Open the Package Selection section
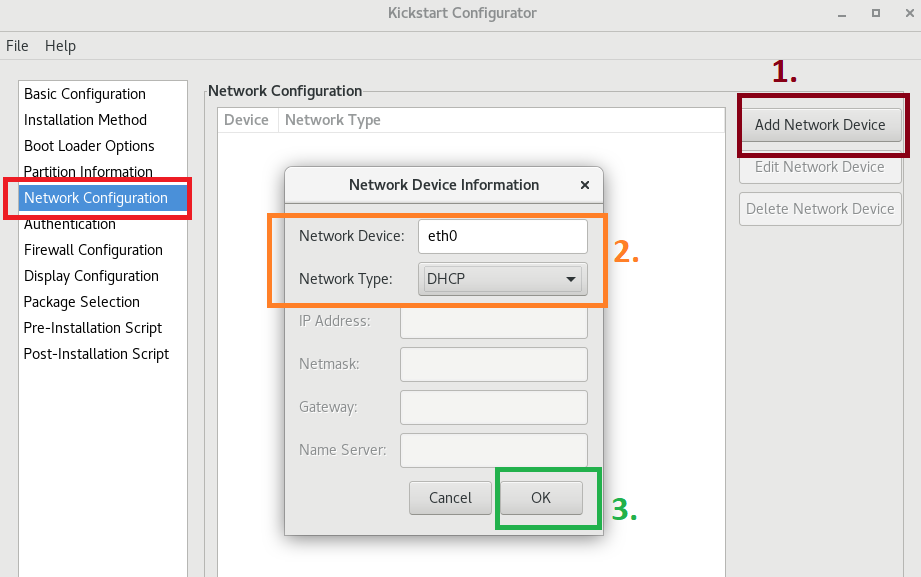Image resolution: width=921 pixels, height=577 pixels. pos(81,301)
